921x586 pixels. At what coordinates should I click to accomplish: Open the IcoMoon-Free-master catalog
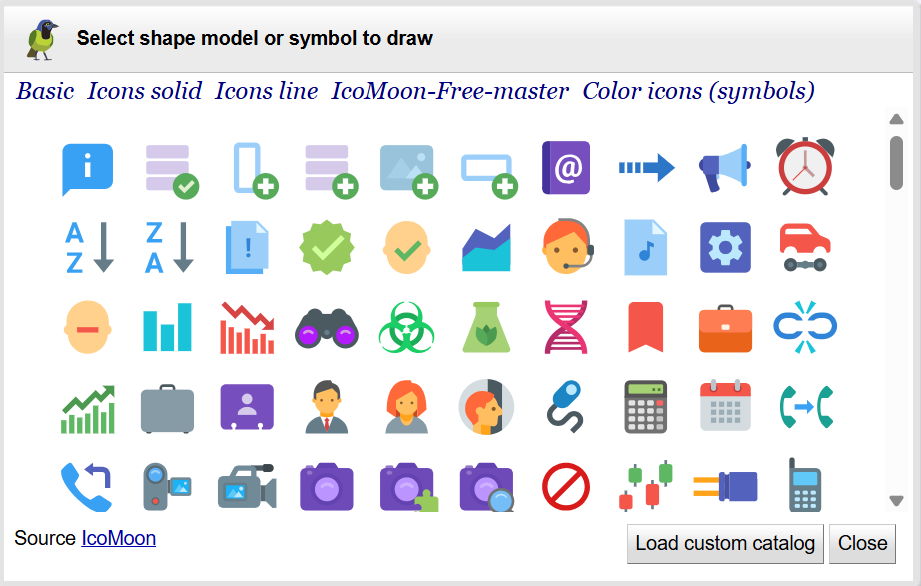click(x=446, y=91)
